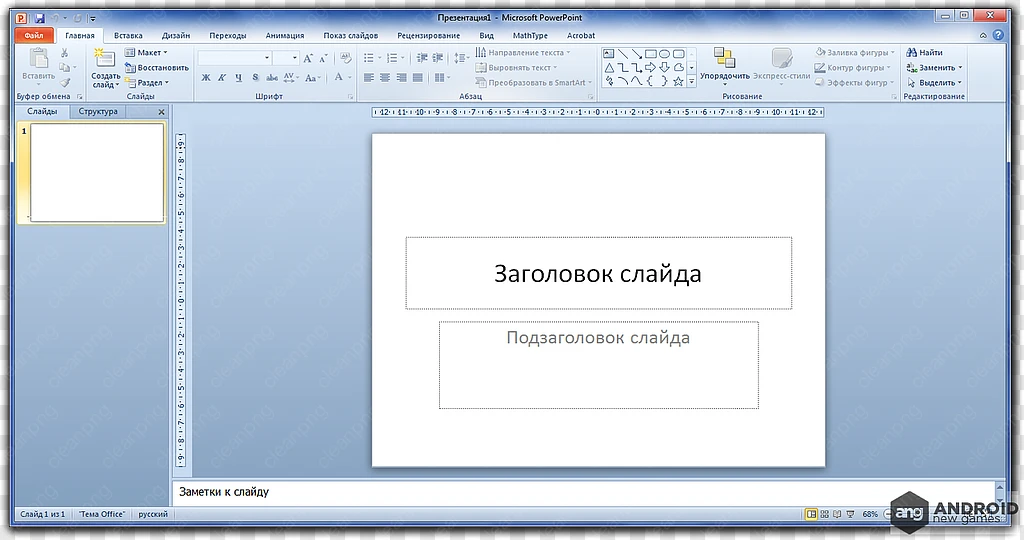
Task: Select the right arrow shape in the gallery
Action: [x=650, y=67]
